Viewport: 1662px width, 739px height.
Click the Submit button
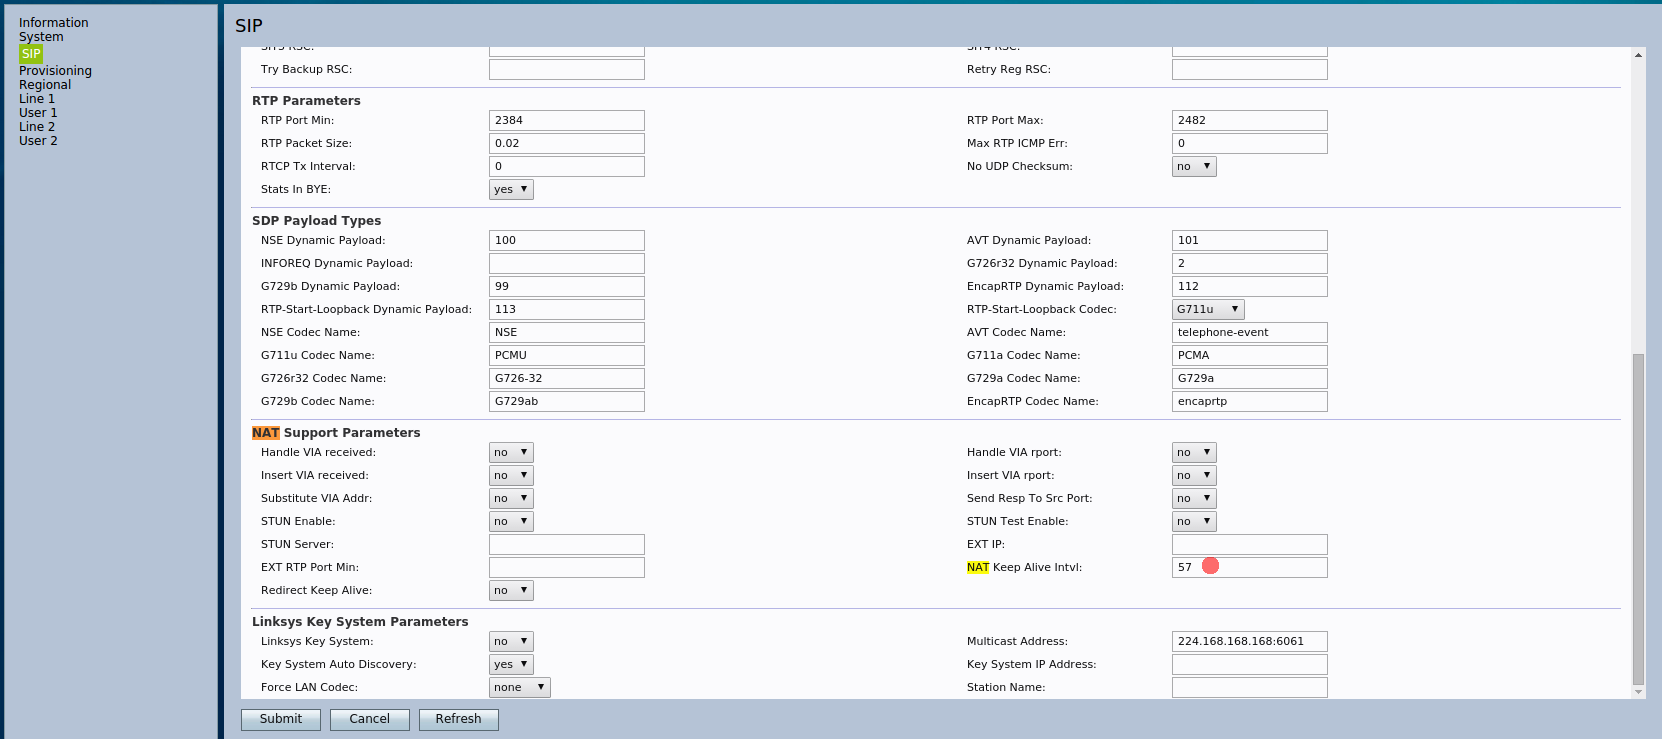[x=281, y=719]
